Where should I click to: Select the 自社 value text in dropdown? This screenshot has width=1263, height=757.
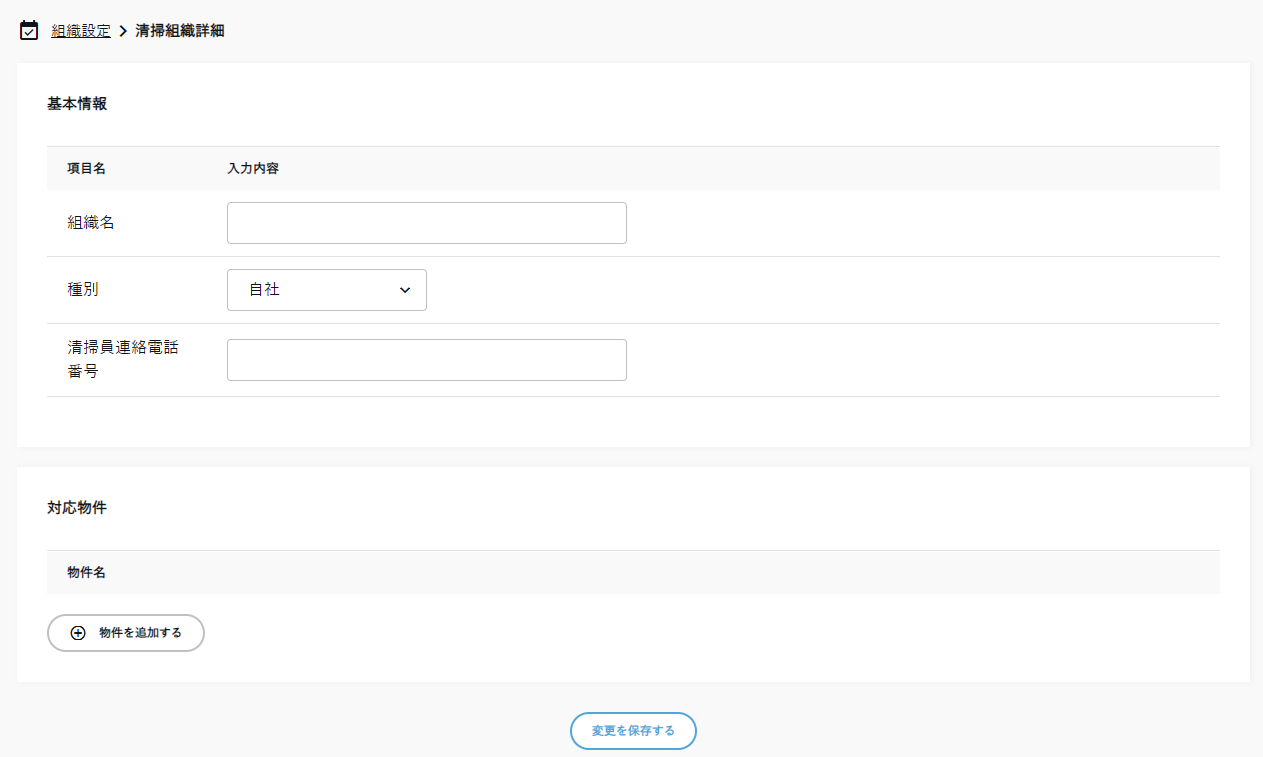tap(264, 290)
